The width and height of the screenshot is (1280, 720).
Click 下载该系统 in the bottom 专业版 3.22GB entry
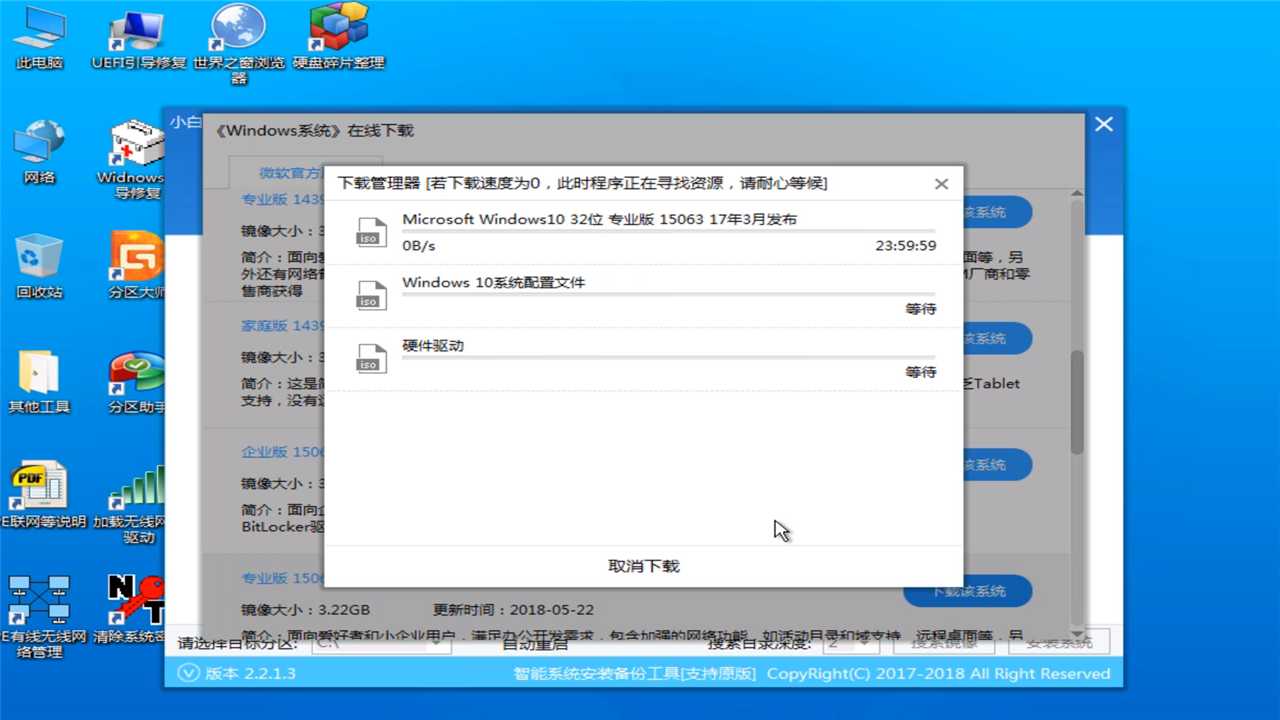(968, 591)
